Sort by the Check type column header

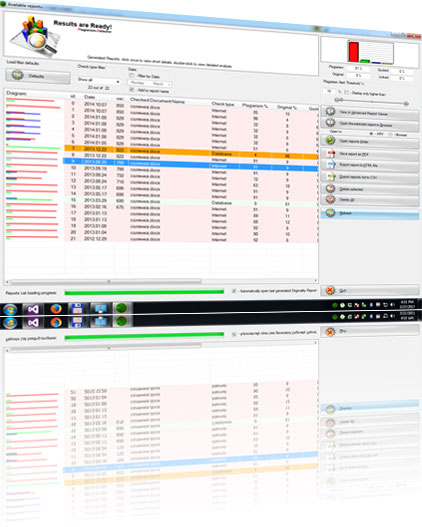(223, 104)
